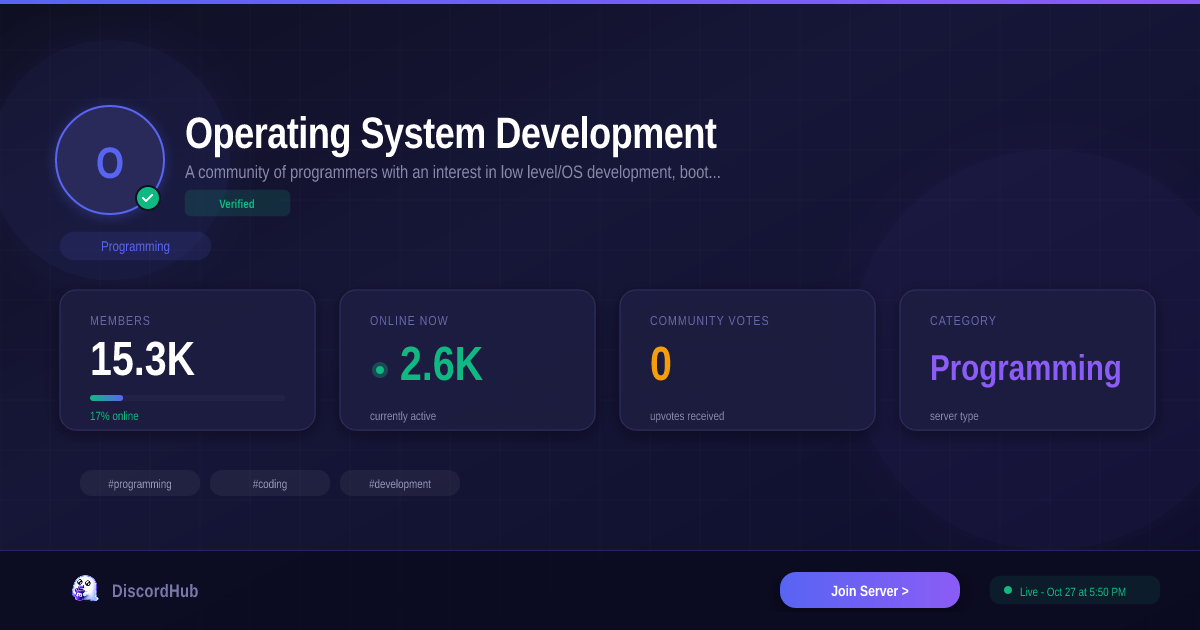The height and width of the screenshot is (630, 1200).
Task: Click the Verified badge label
Action: [x=237, y=203]
